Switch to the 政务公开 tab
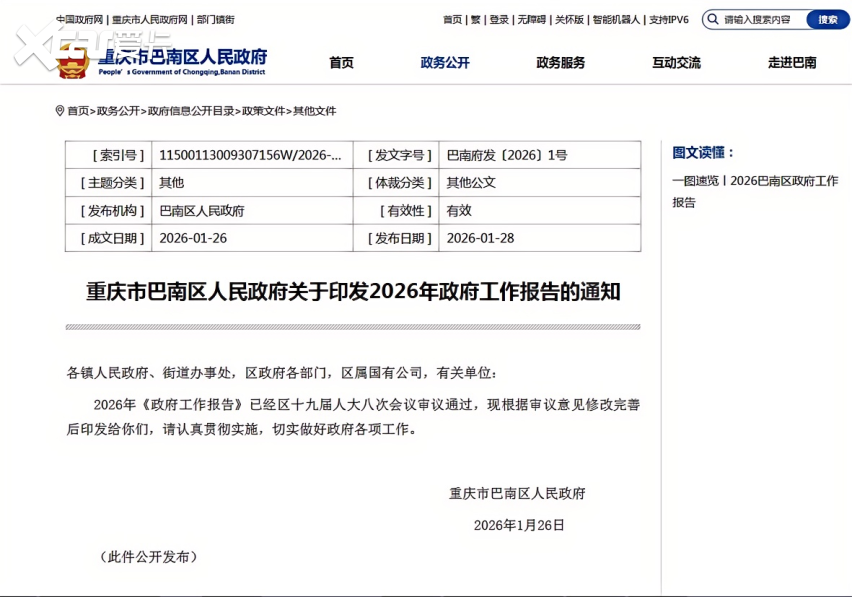This screenshot has width=852, height=597. 444,62
